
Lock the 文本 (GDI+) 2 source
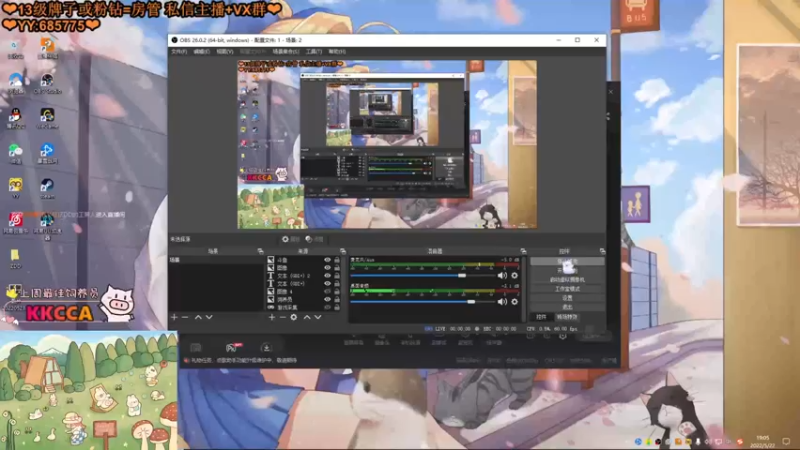(337, 276)
